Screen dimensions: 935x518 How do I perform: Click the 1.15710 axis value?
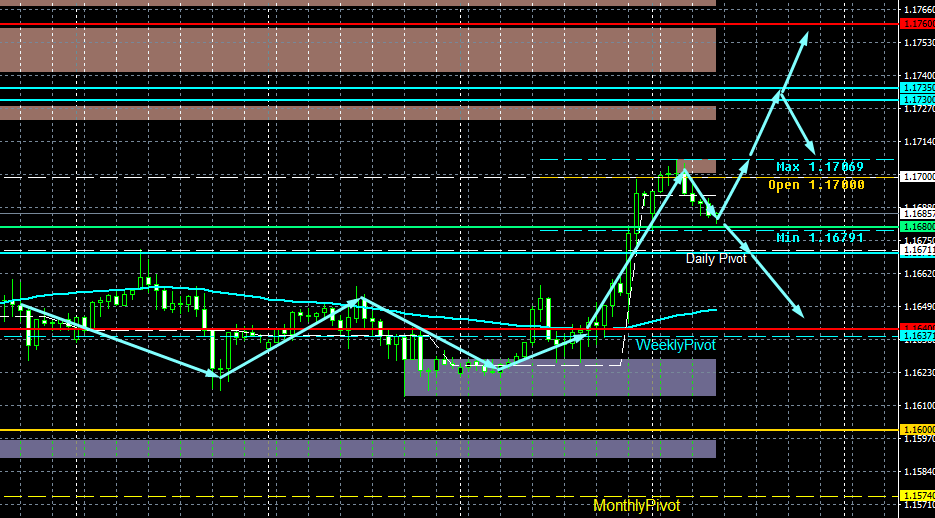[x=919, y=505]
